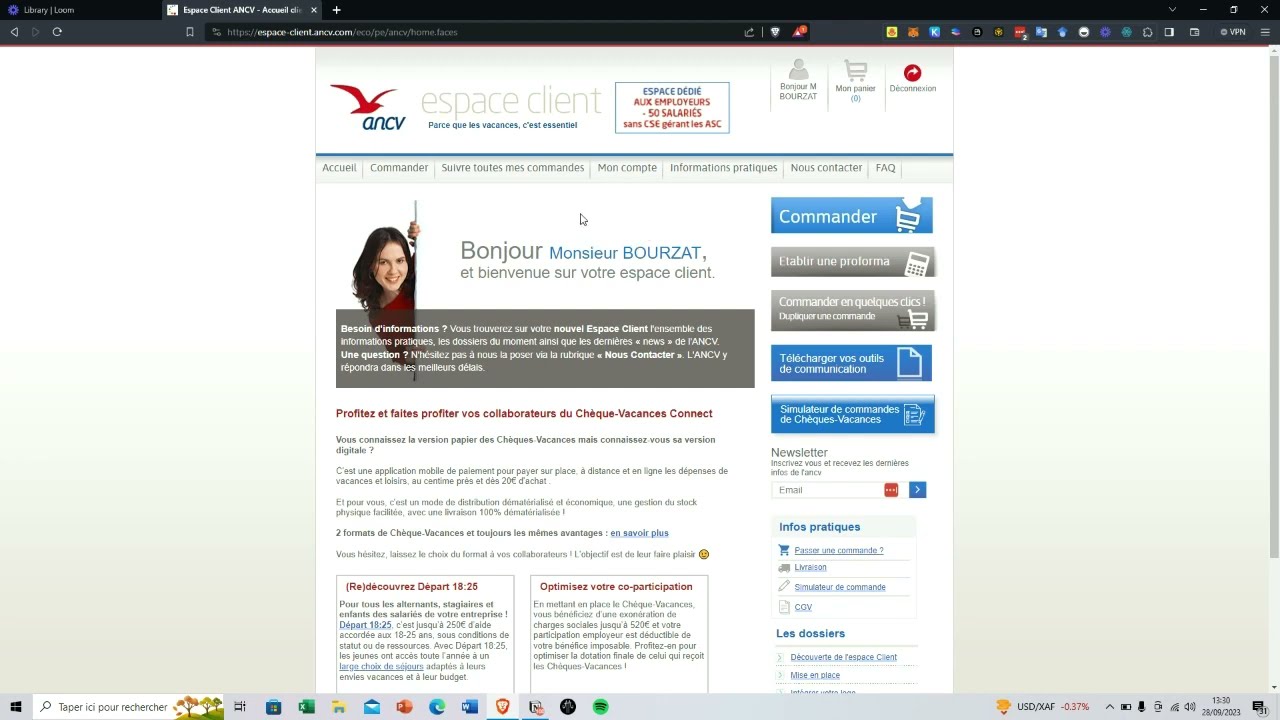The image size is (1280, 720).
Task: Follow the Départ 18:25 link
Action: coord(365,625)
